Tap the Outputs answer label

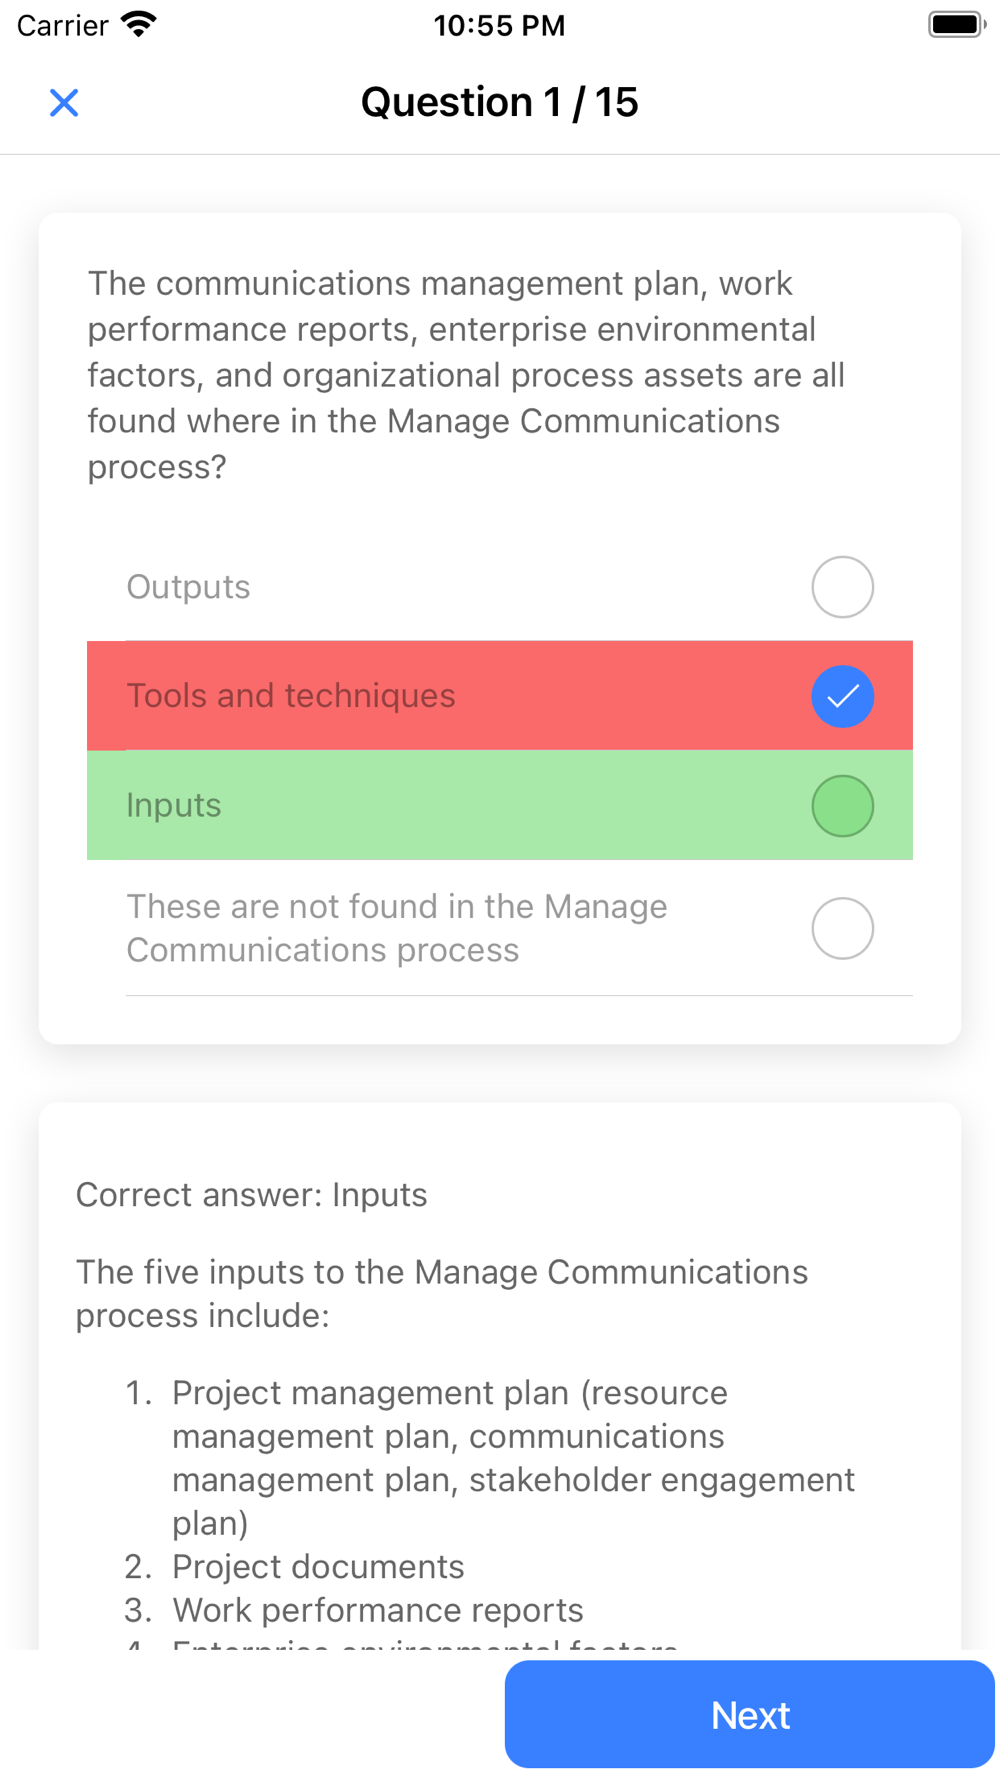[188, 587]
